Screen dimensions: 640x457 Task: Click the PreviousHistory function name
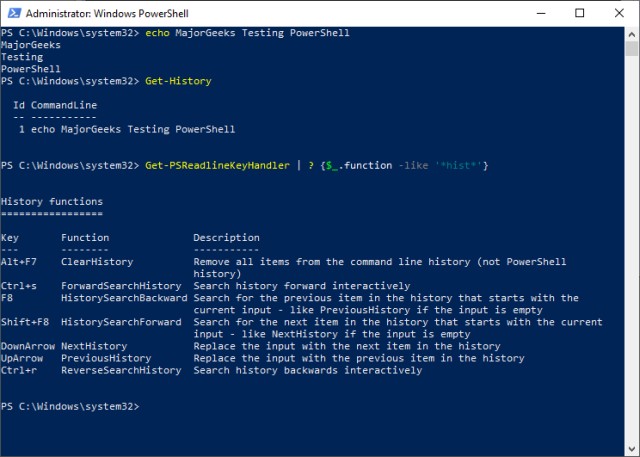(x=106, y=358)
